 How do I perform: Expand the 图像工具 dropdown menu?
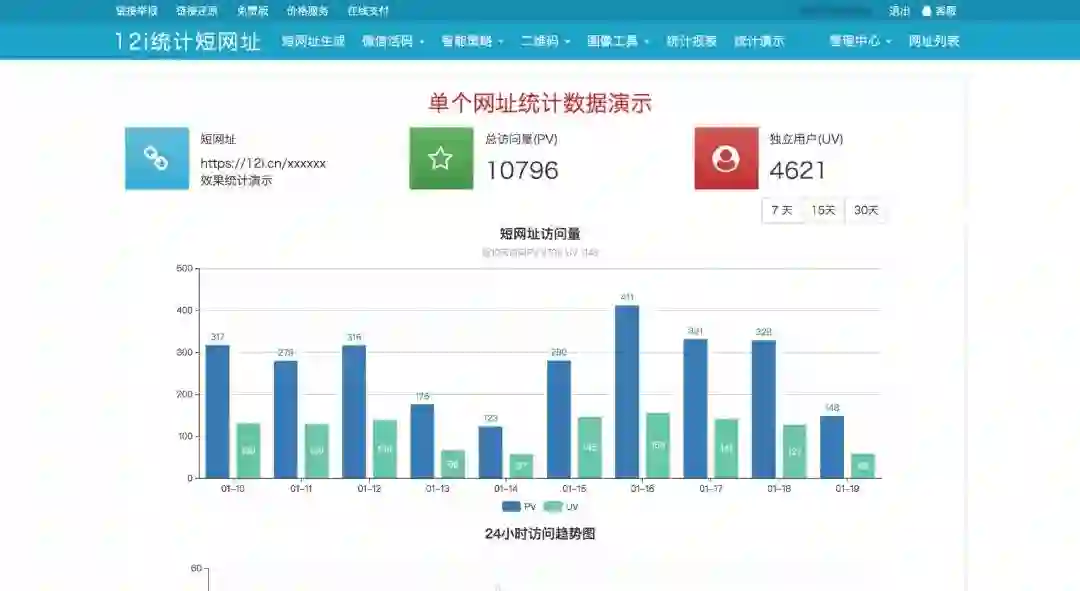pyautogui.click(x=618, y=41)
